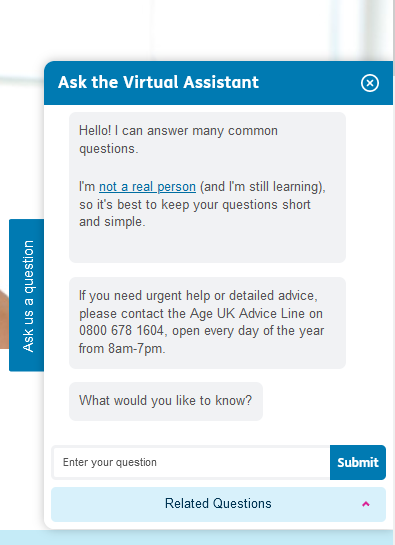Click the Submit button
This screenshot has height=545, width=395.
coord(358,462)
